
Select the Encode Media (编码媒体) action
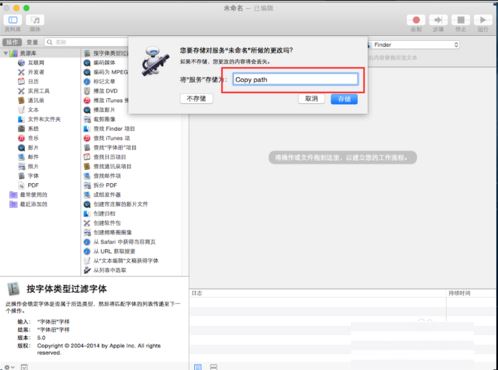(x=104, y=63)
